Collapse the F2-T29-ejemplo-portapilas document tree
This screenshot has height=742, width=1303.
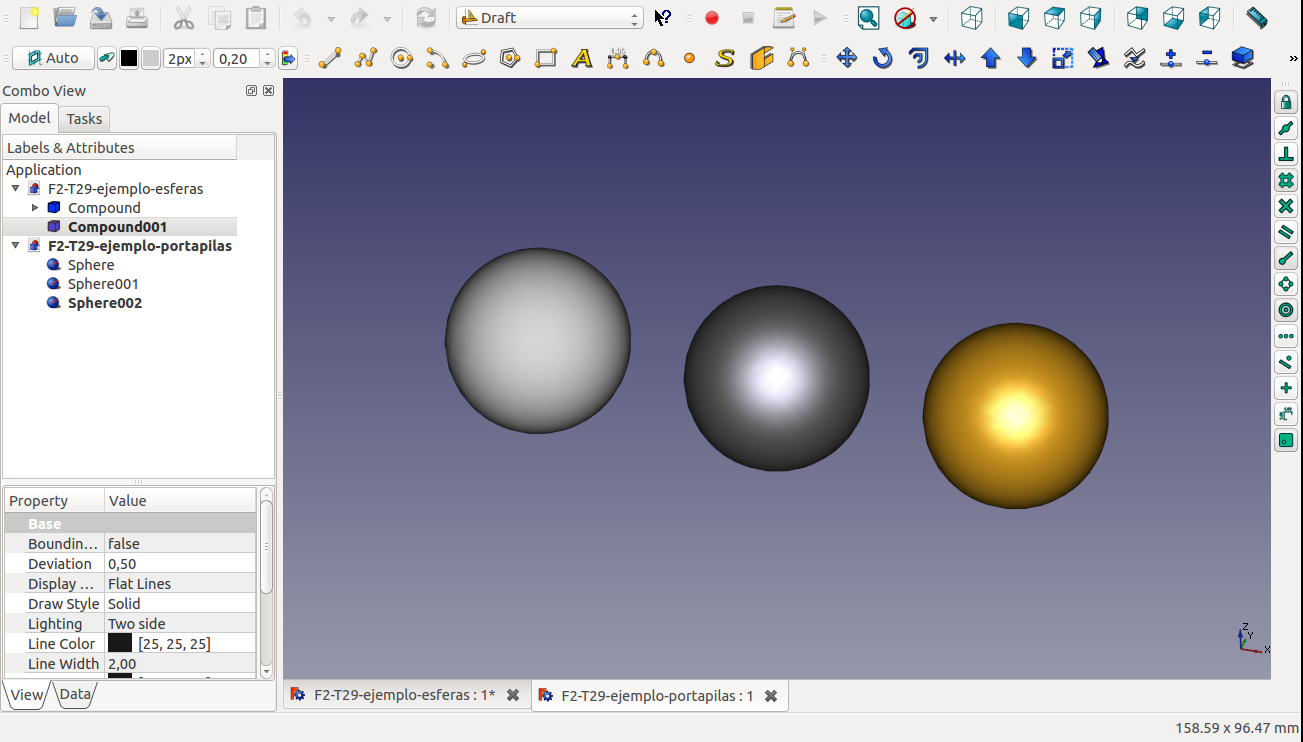15,246
